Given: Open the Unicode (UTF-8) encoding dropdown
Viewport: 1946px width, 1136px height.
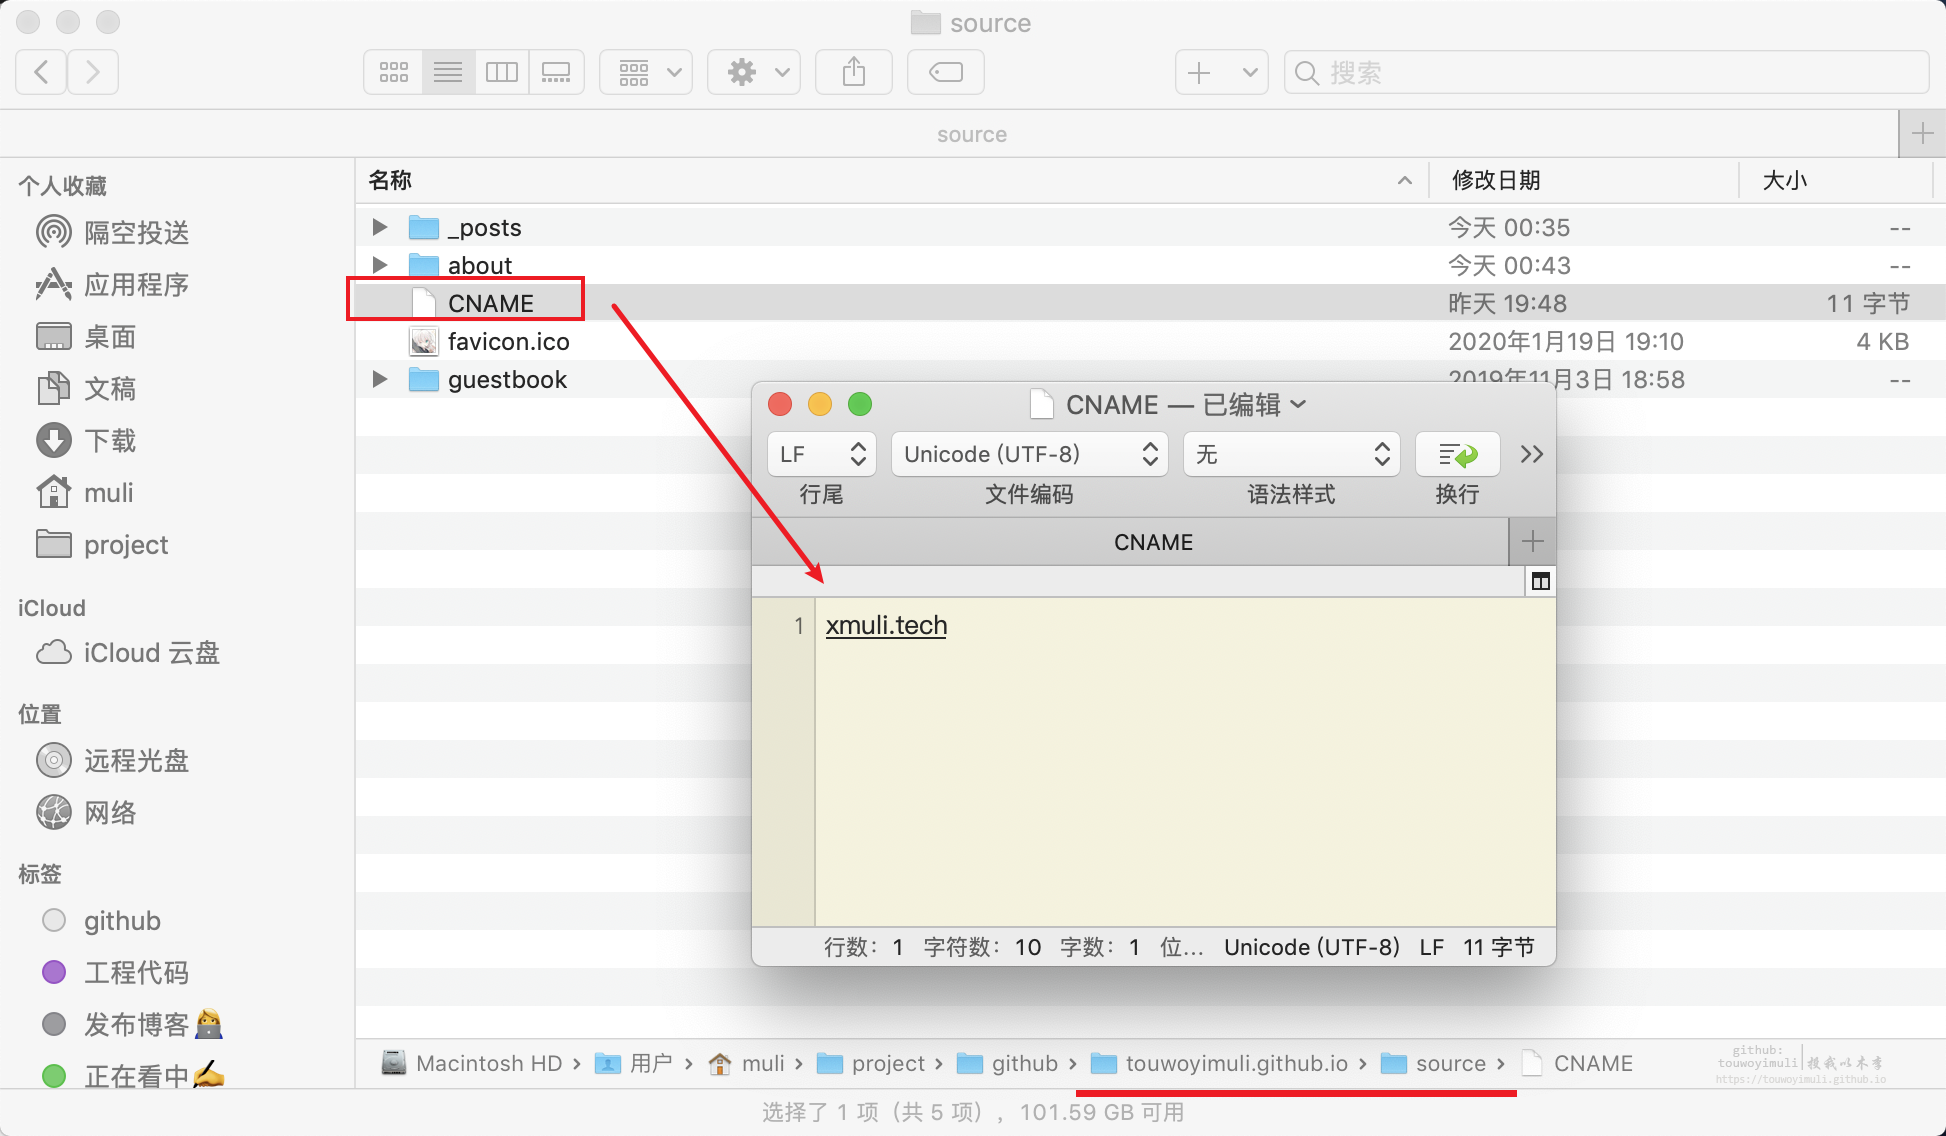Looking at the screenshot, I should (x=1029, y=455).
